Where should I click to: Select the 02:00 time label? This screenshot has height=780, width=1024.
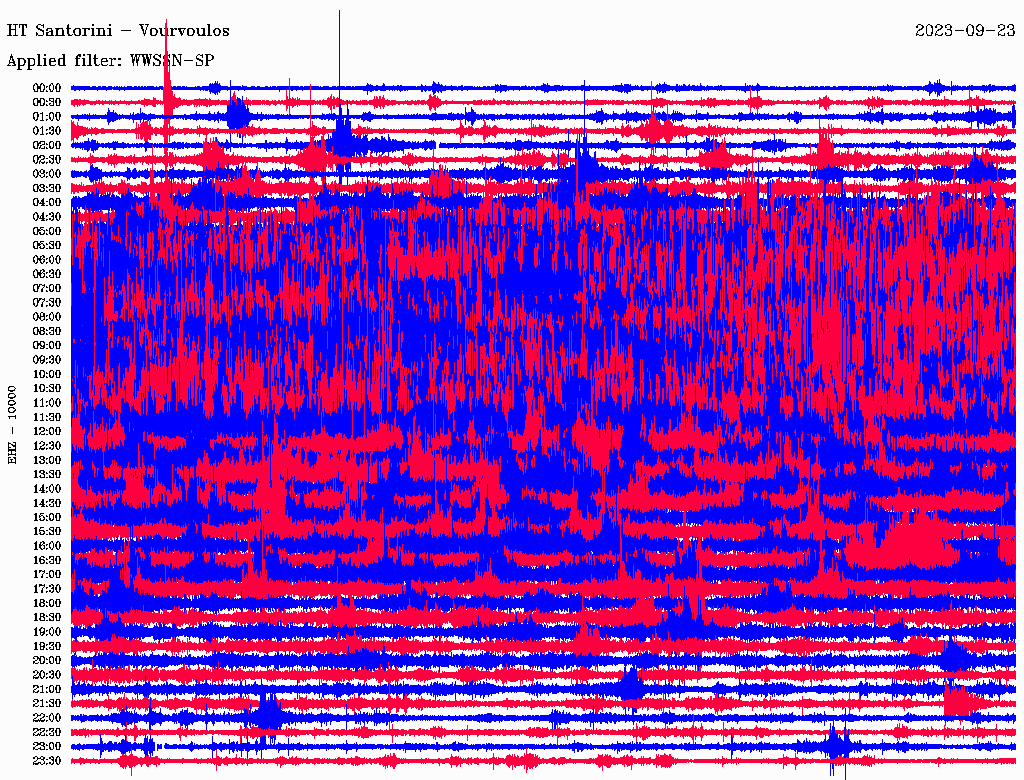click(46, 145)
